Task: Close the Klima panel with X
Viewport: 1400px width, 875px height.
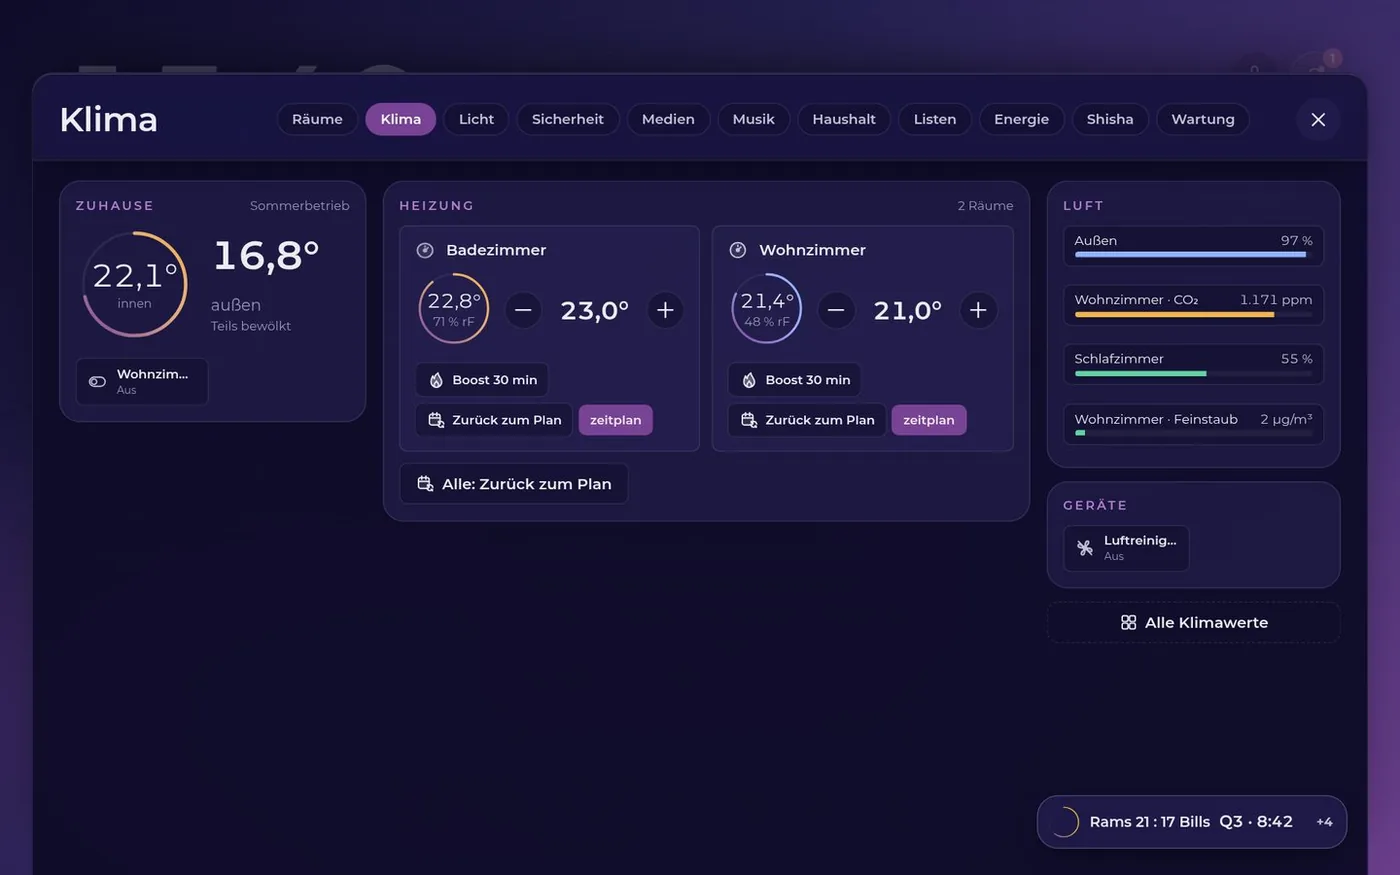Action: (x=1318, y=119)
